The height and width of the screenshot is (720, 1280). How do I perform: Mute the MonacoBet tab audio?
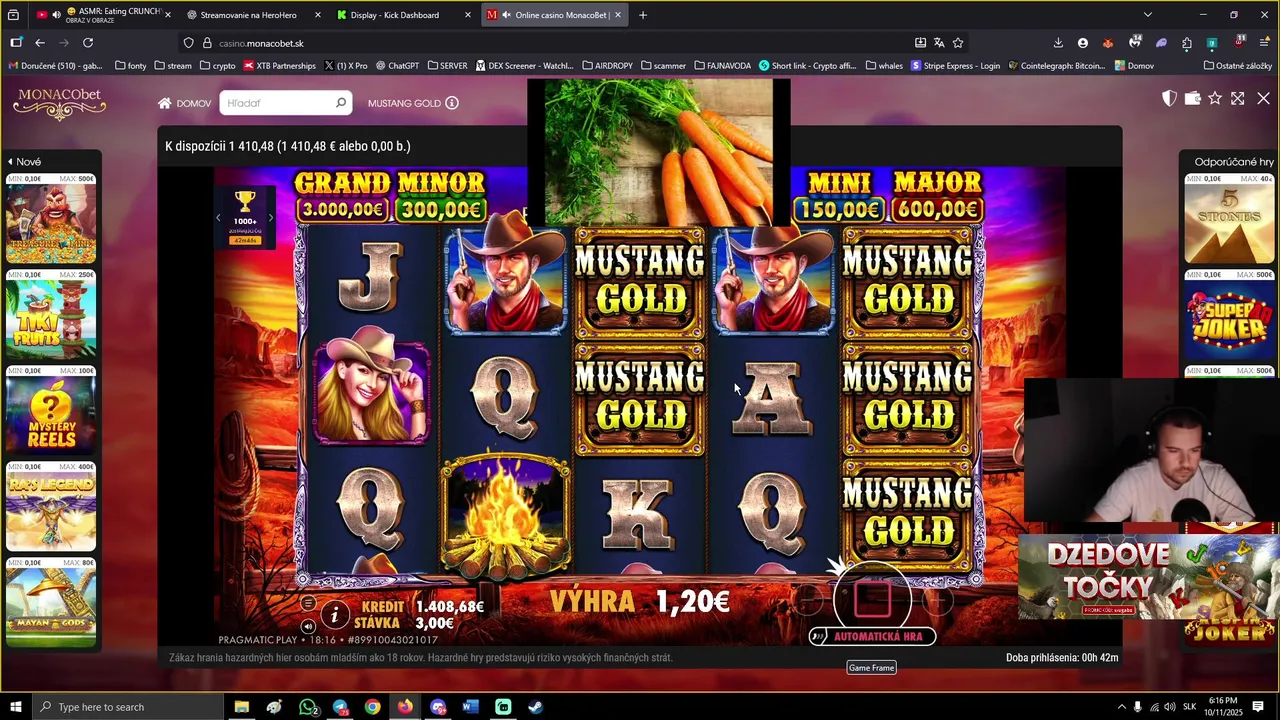(x=507, y=15)
